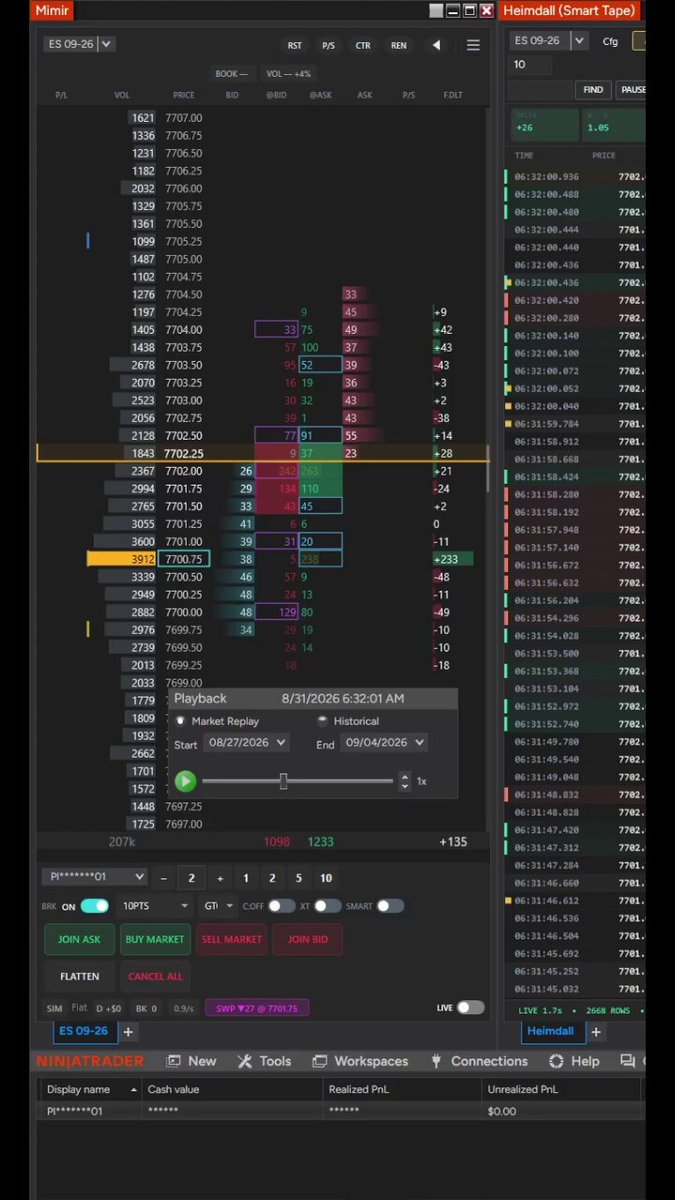This screenshot has height=1200, width=675.
Task: Toggle the SMART switch
Action: coord(390,906)
